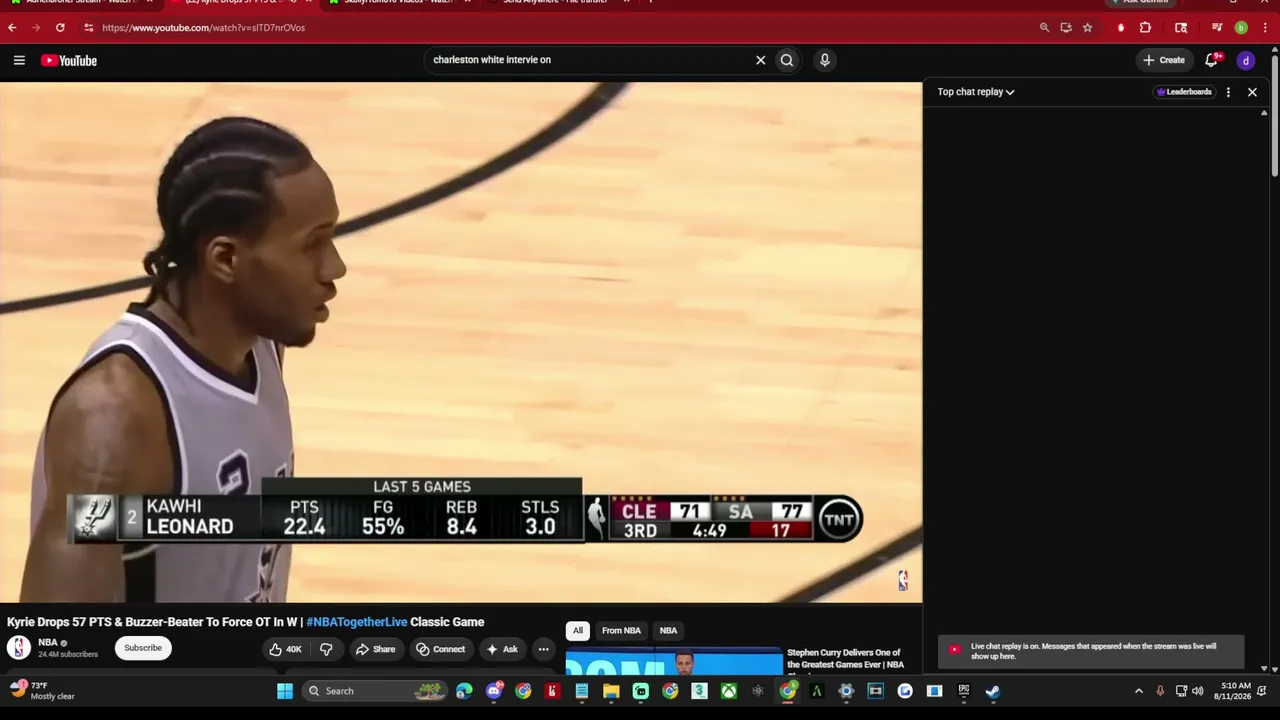Open the zoom magnifier in address bar
1280x720 pixels.
click(x=1044, y=28)
